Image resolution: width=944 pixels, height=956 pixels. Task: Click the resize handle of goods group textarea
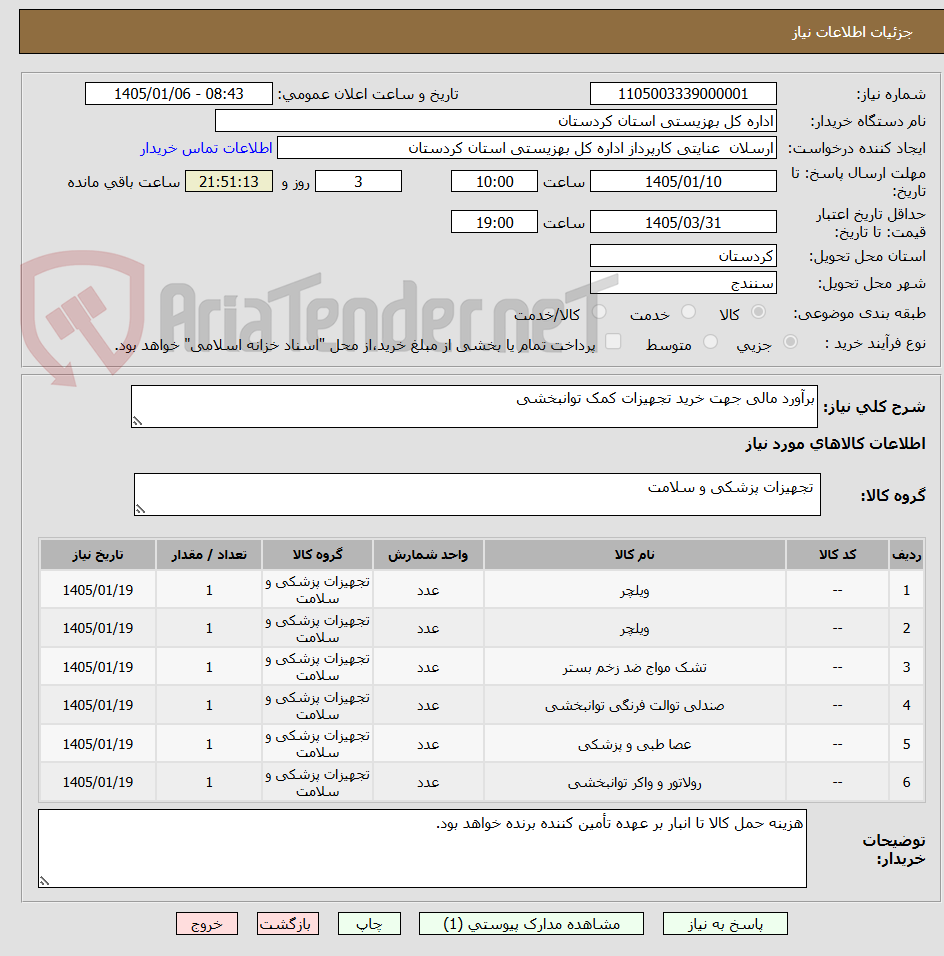click(140, 509)
